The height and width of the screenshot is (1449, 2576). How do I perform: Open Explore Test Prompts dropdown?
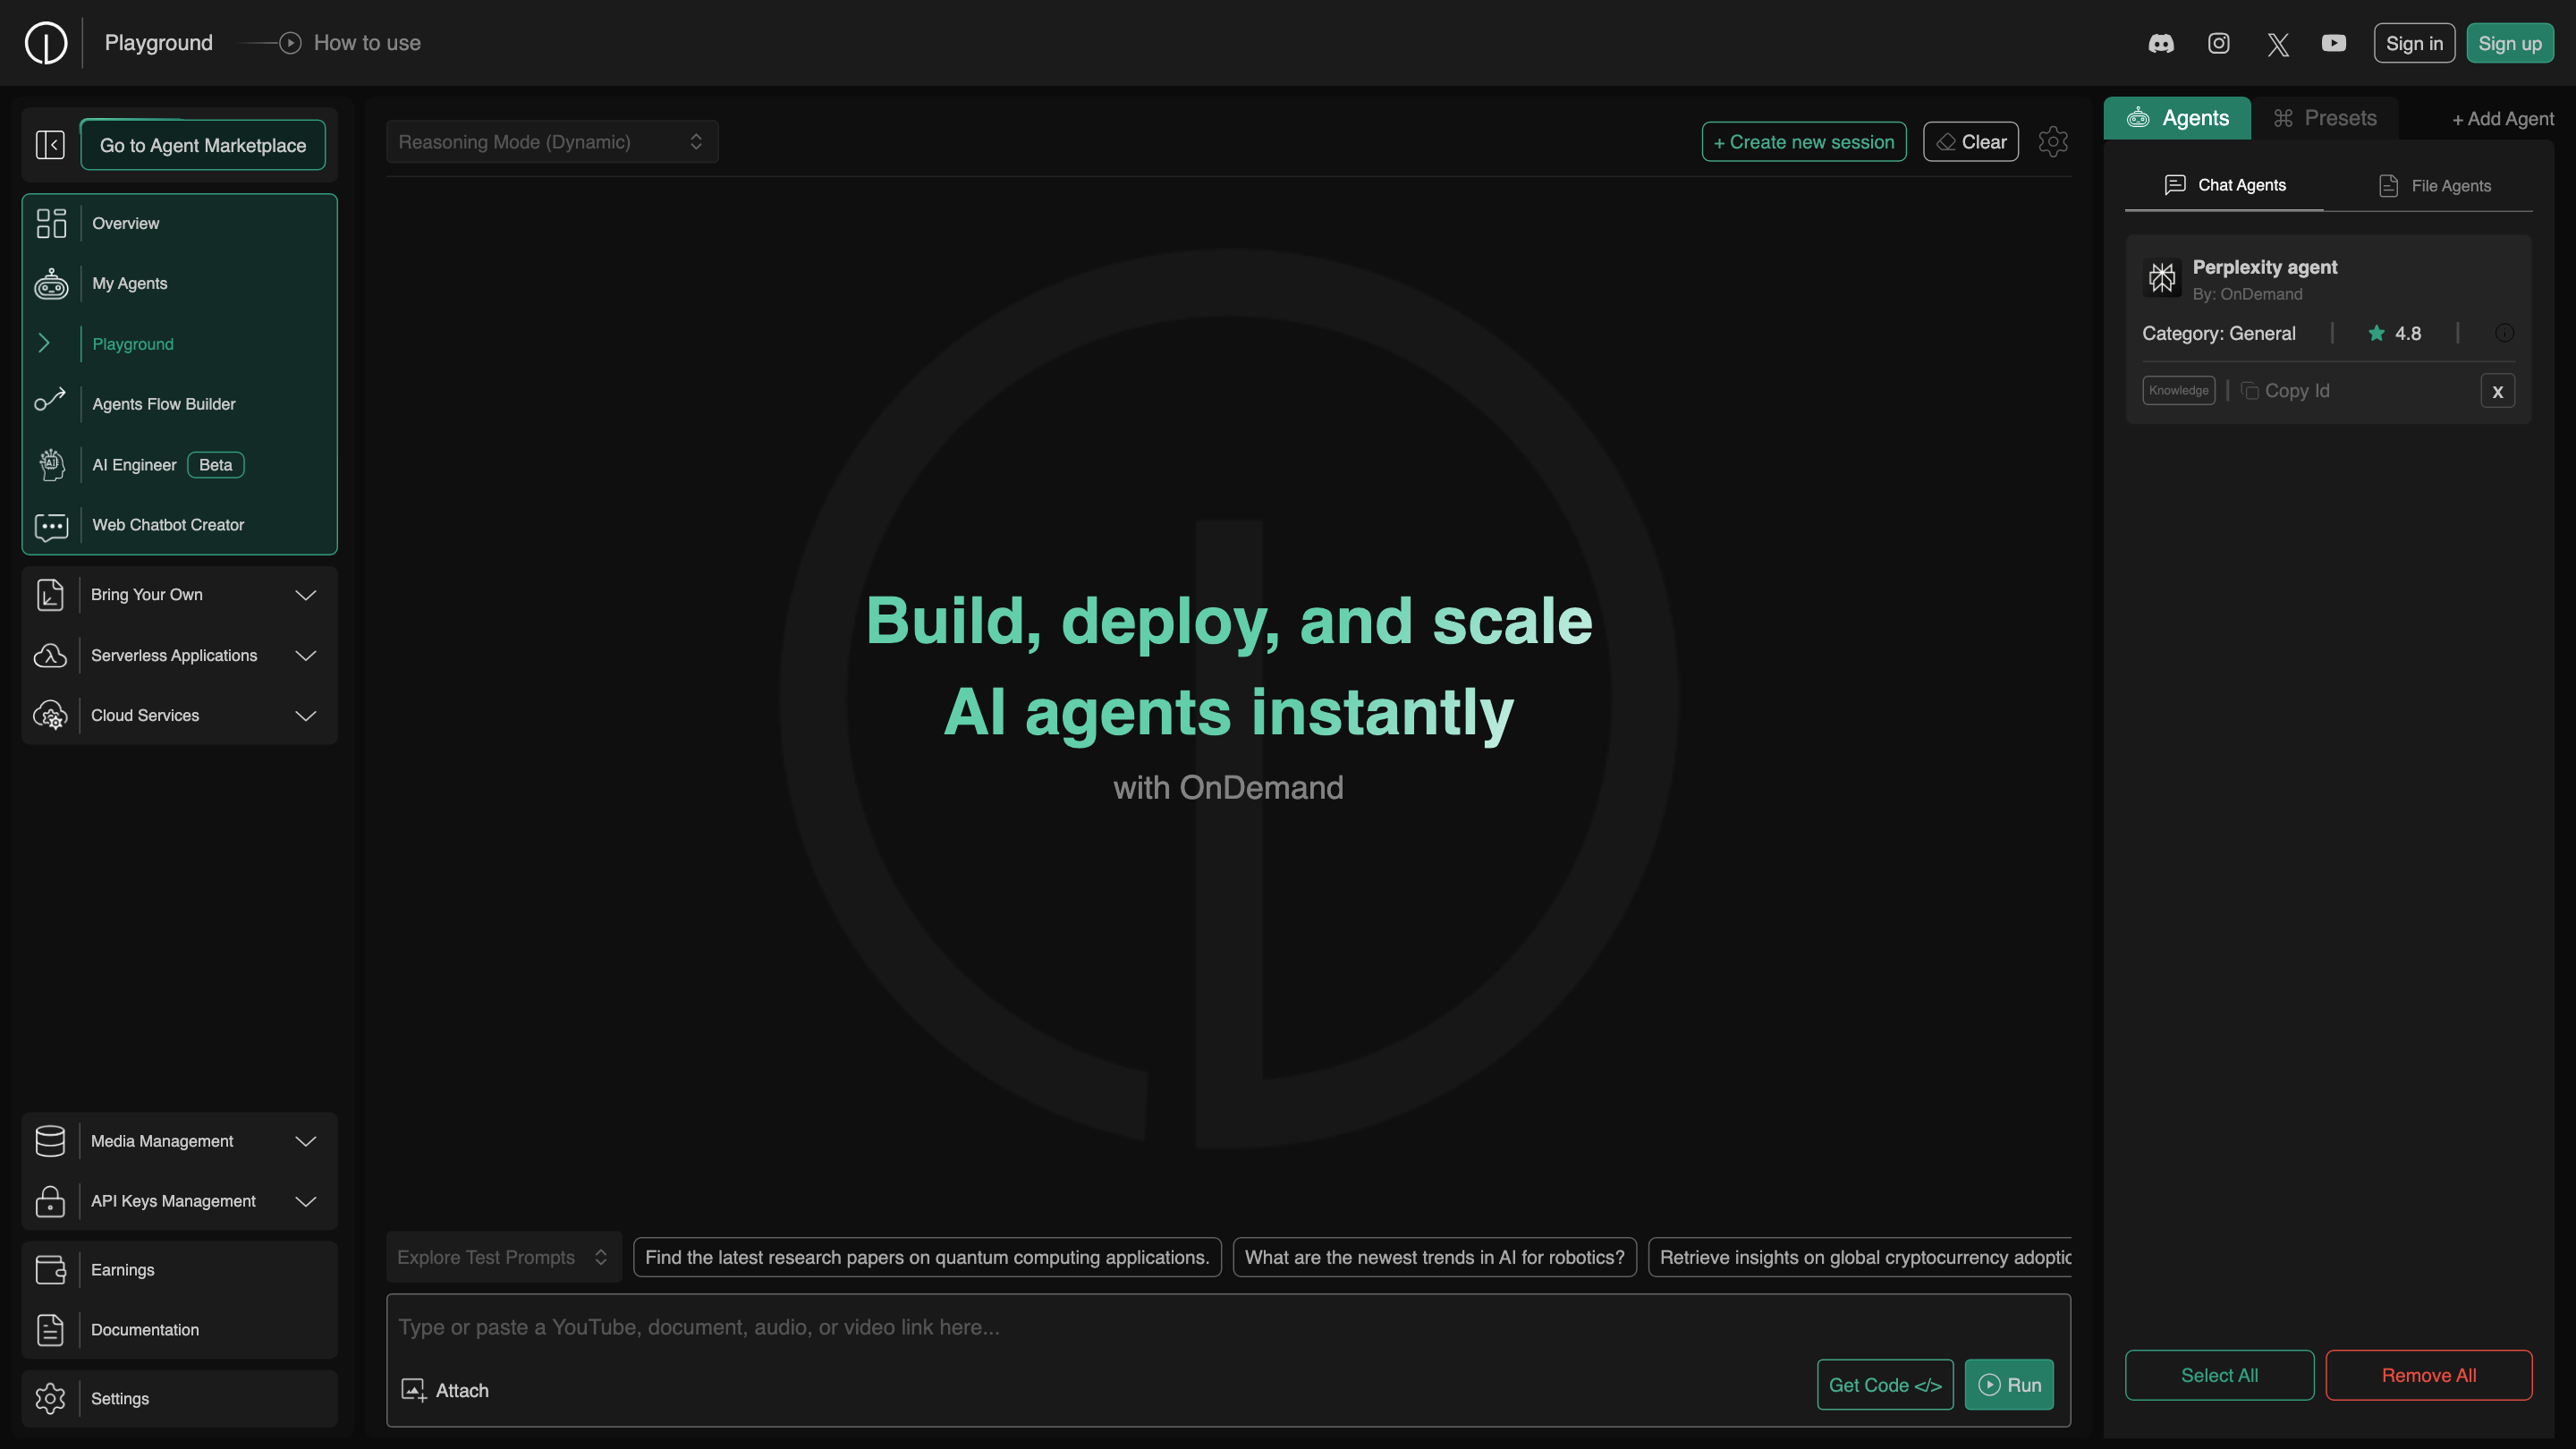point(503,1257)
